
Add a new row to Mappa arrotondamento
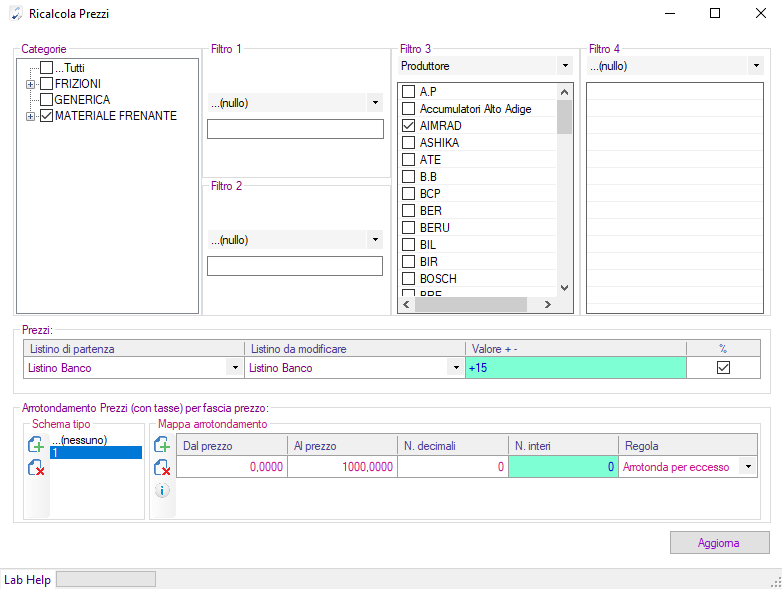(162, 445)
